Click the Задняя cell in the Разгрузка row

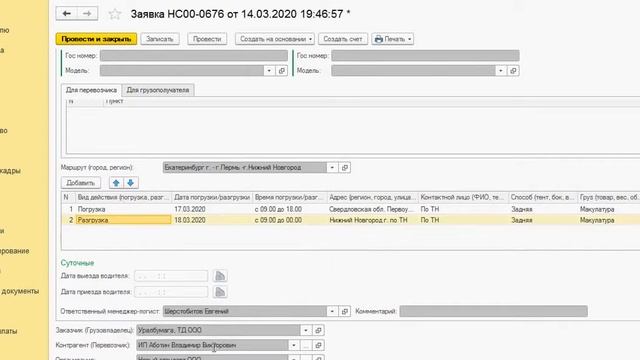coord(543,220)
